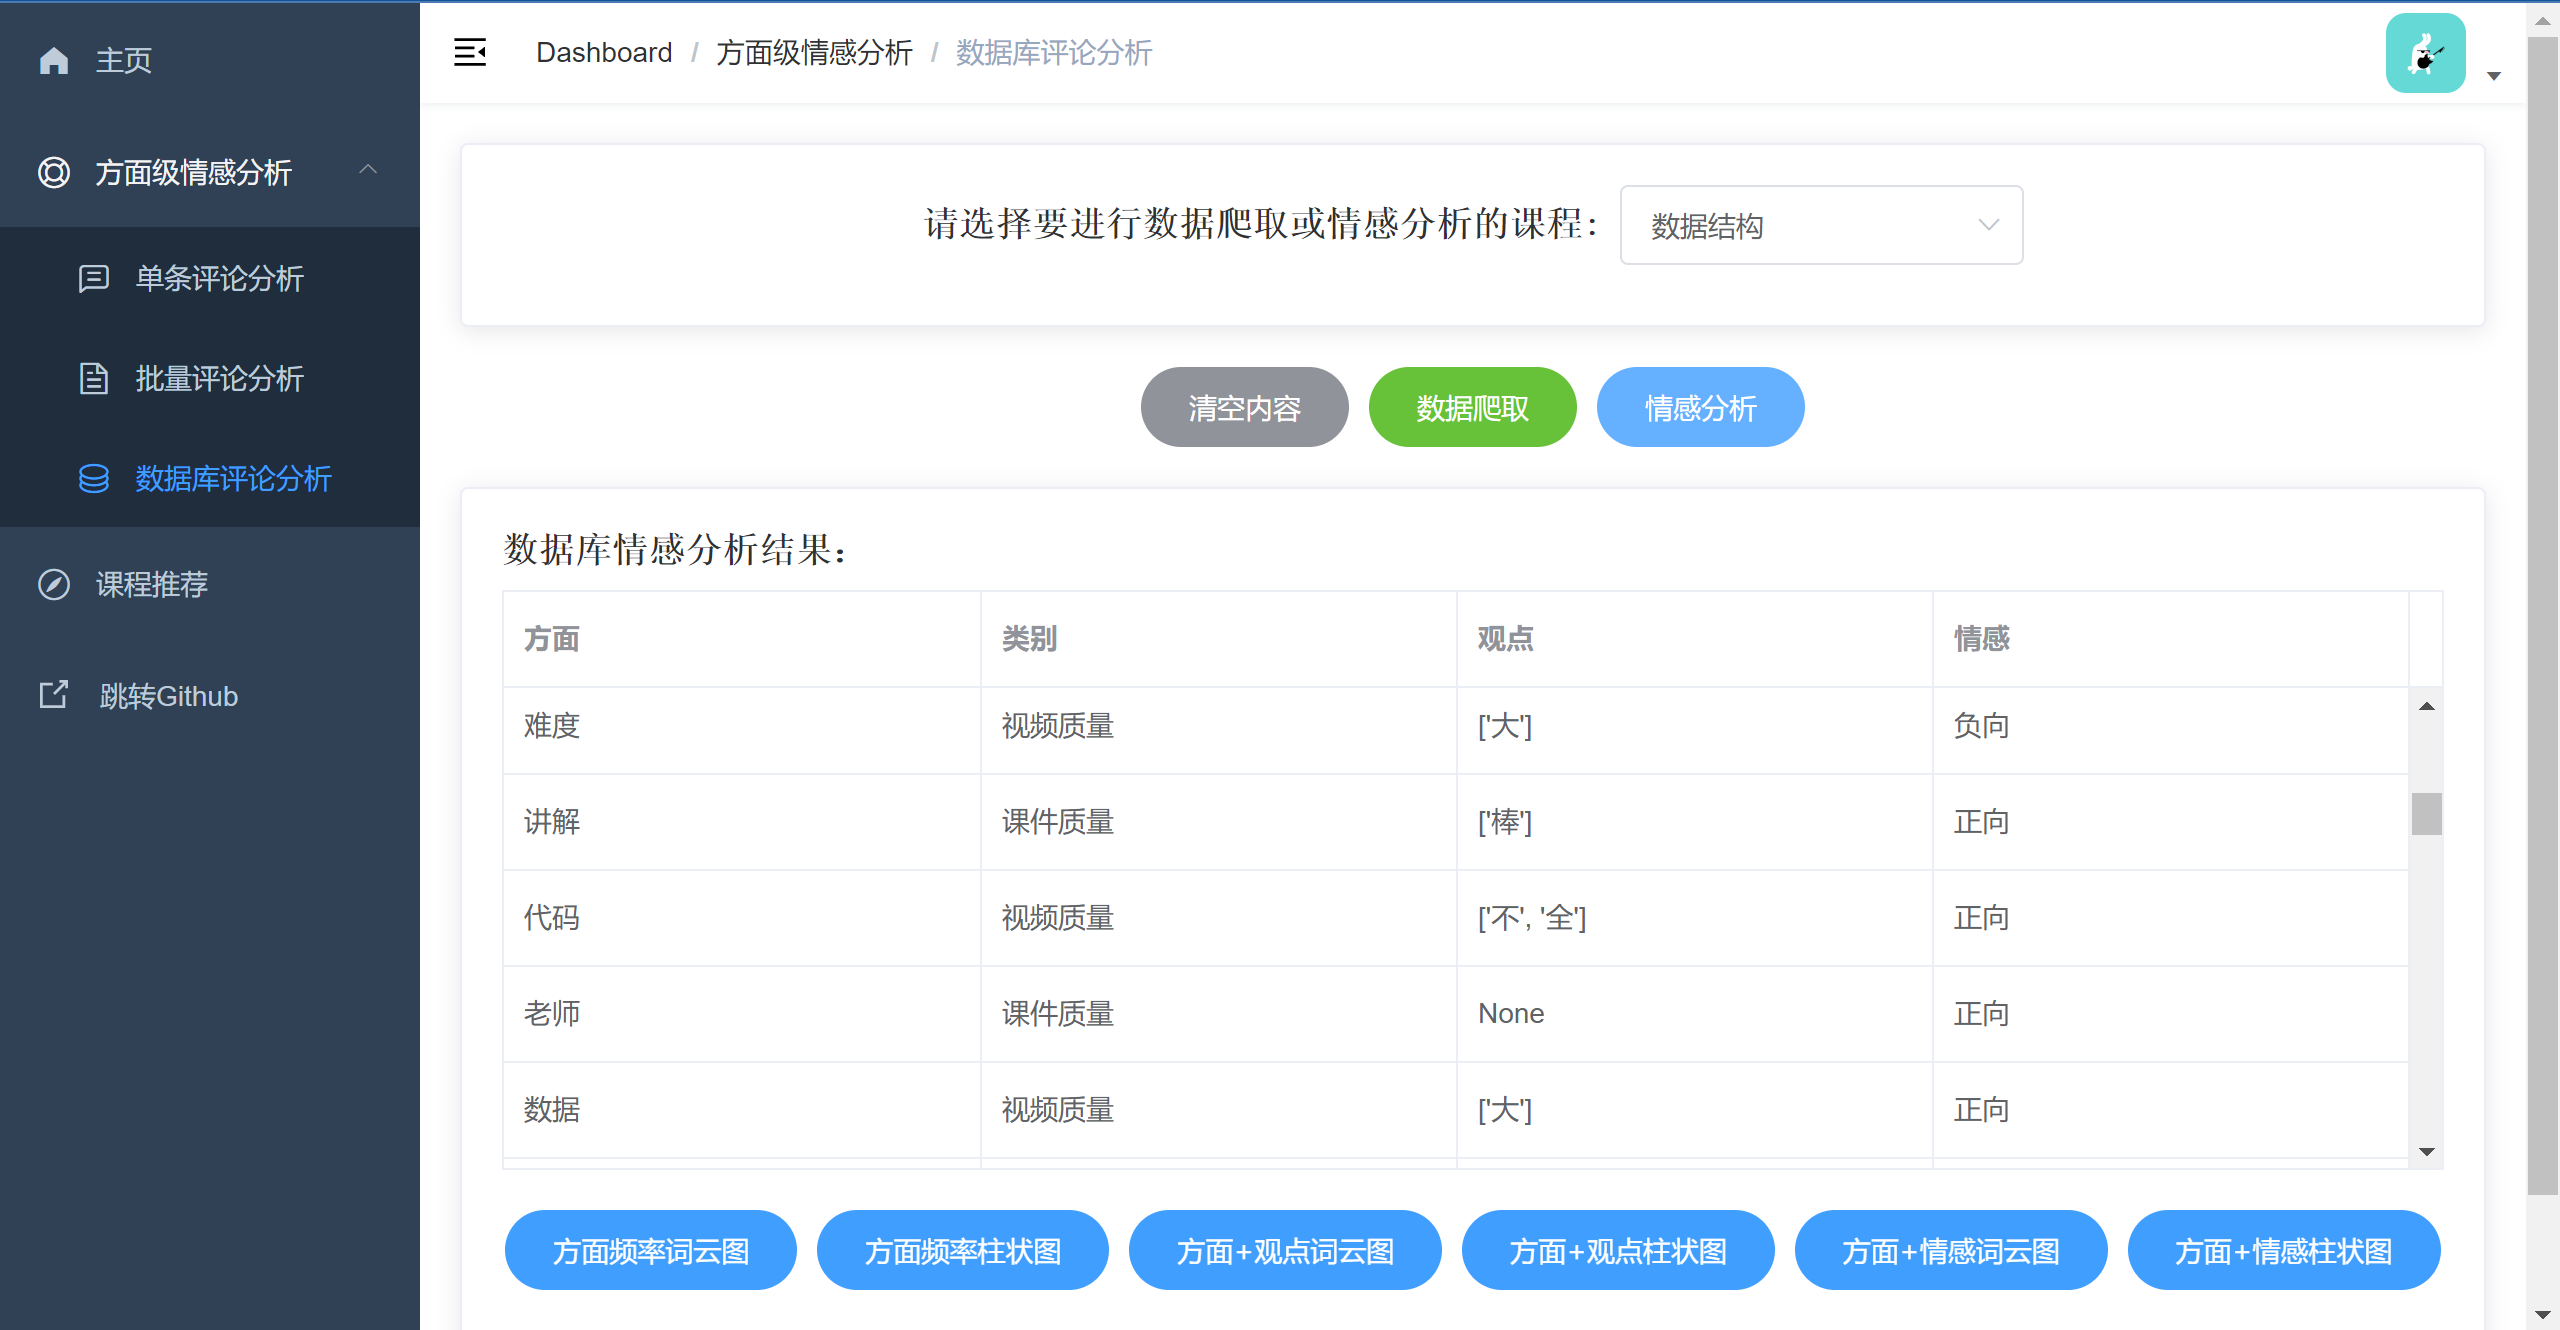Open the 数据结构 course dropdown

pyautogui.click(x=1820, y=225)
